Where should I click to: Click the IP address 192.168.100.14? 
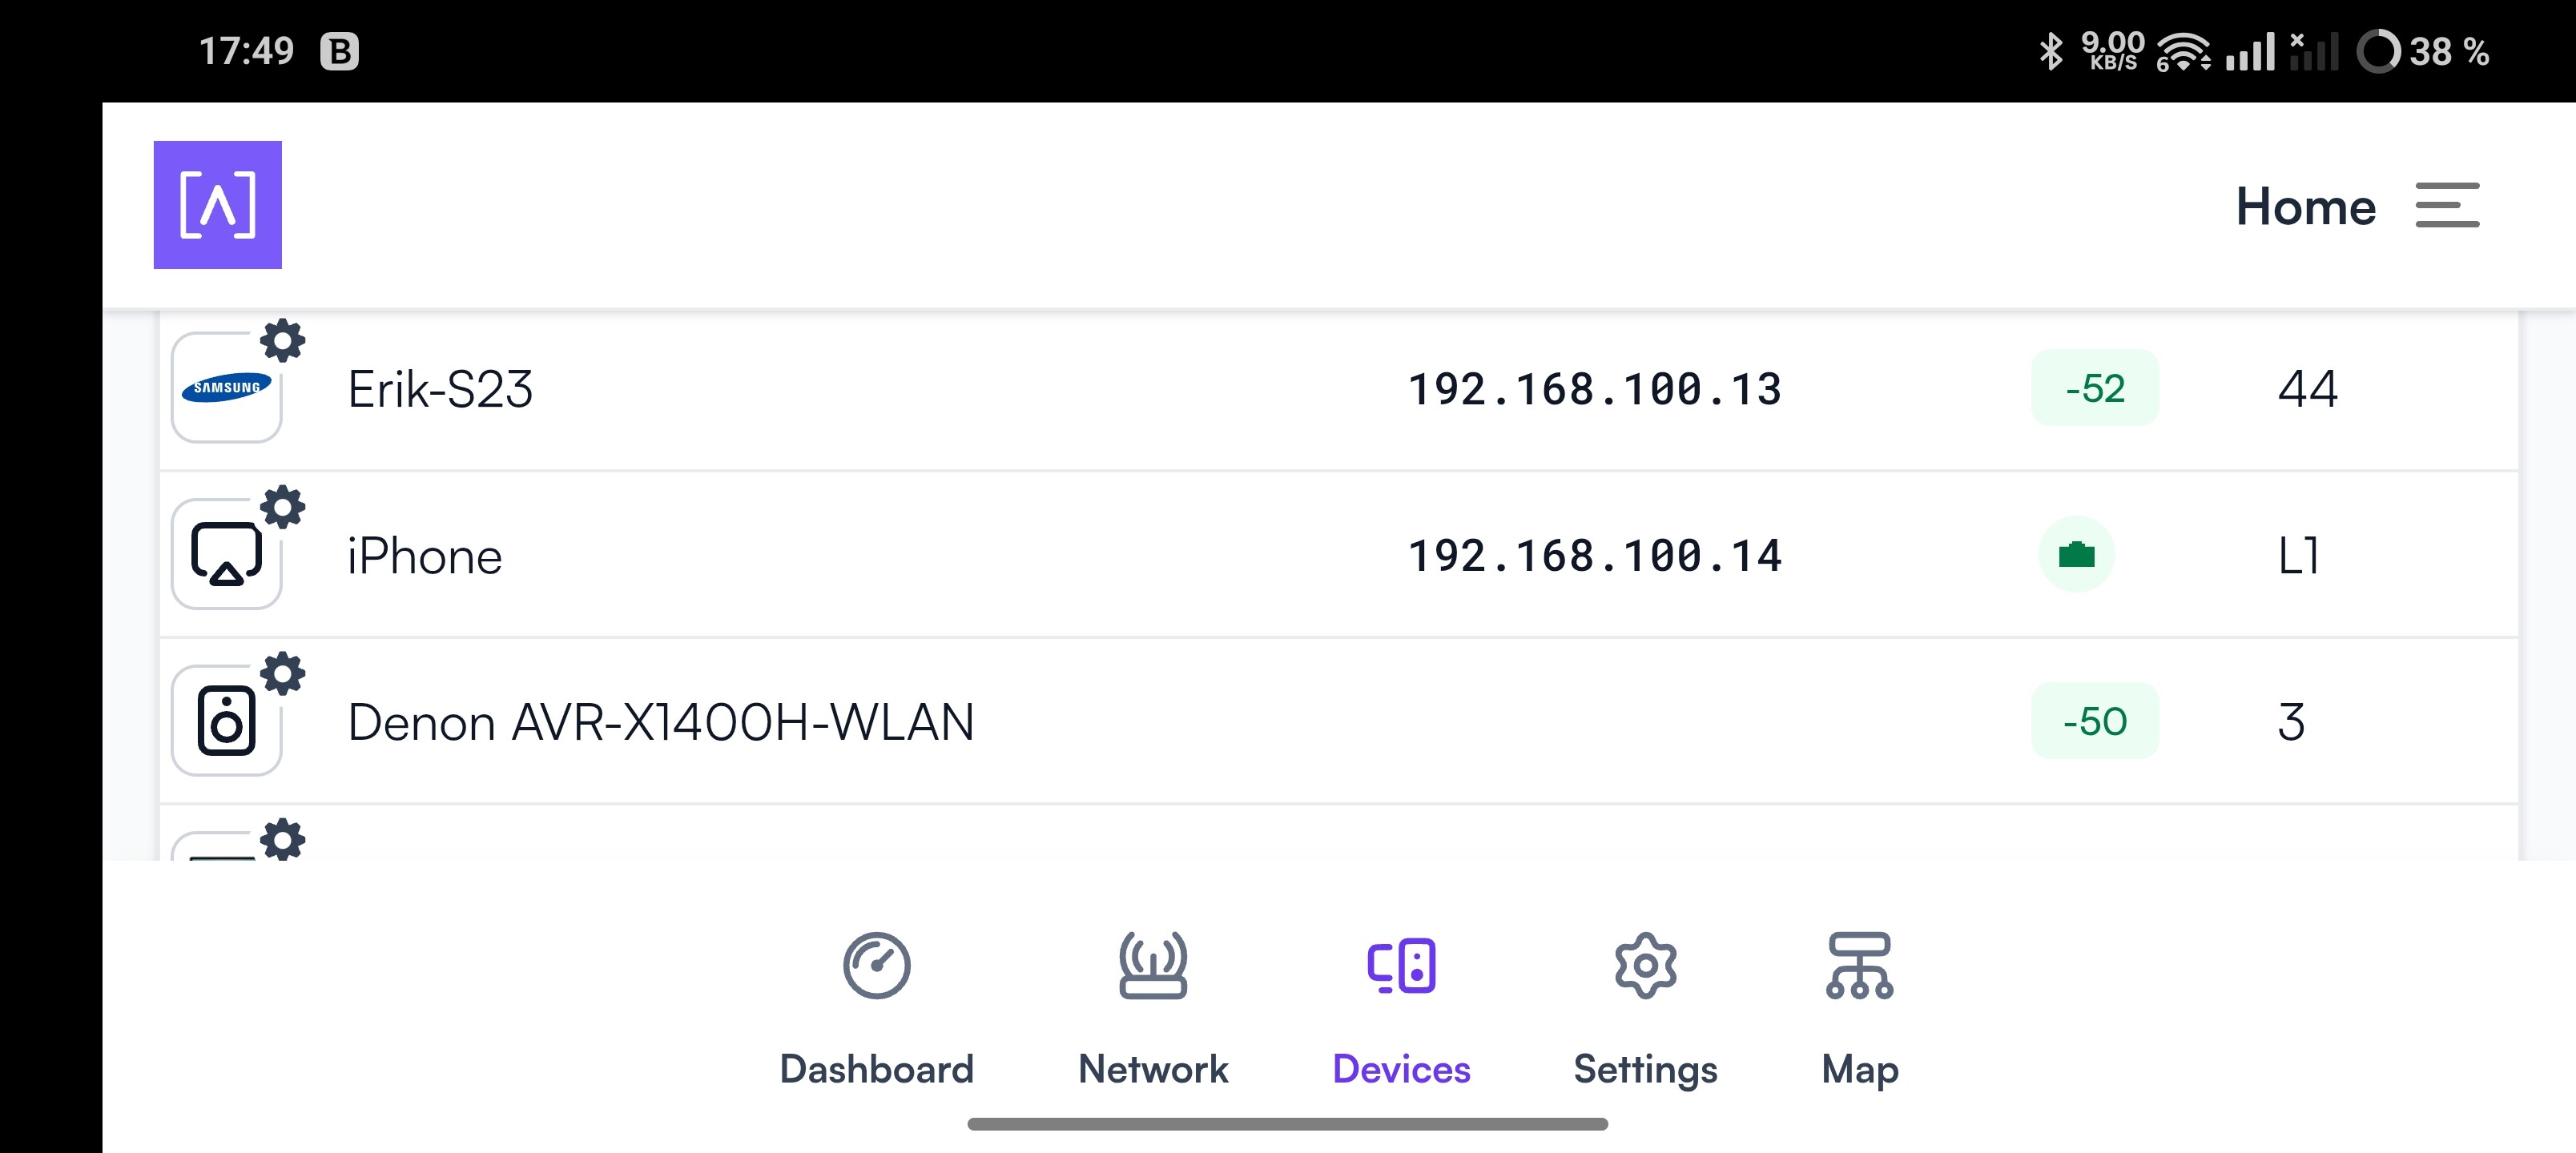click(x=1594, y=555)
